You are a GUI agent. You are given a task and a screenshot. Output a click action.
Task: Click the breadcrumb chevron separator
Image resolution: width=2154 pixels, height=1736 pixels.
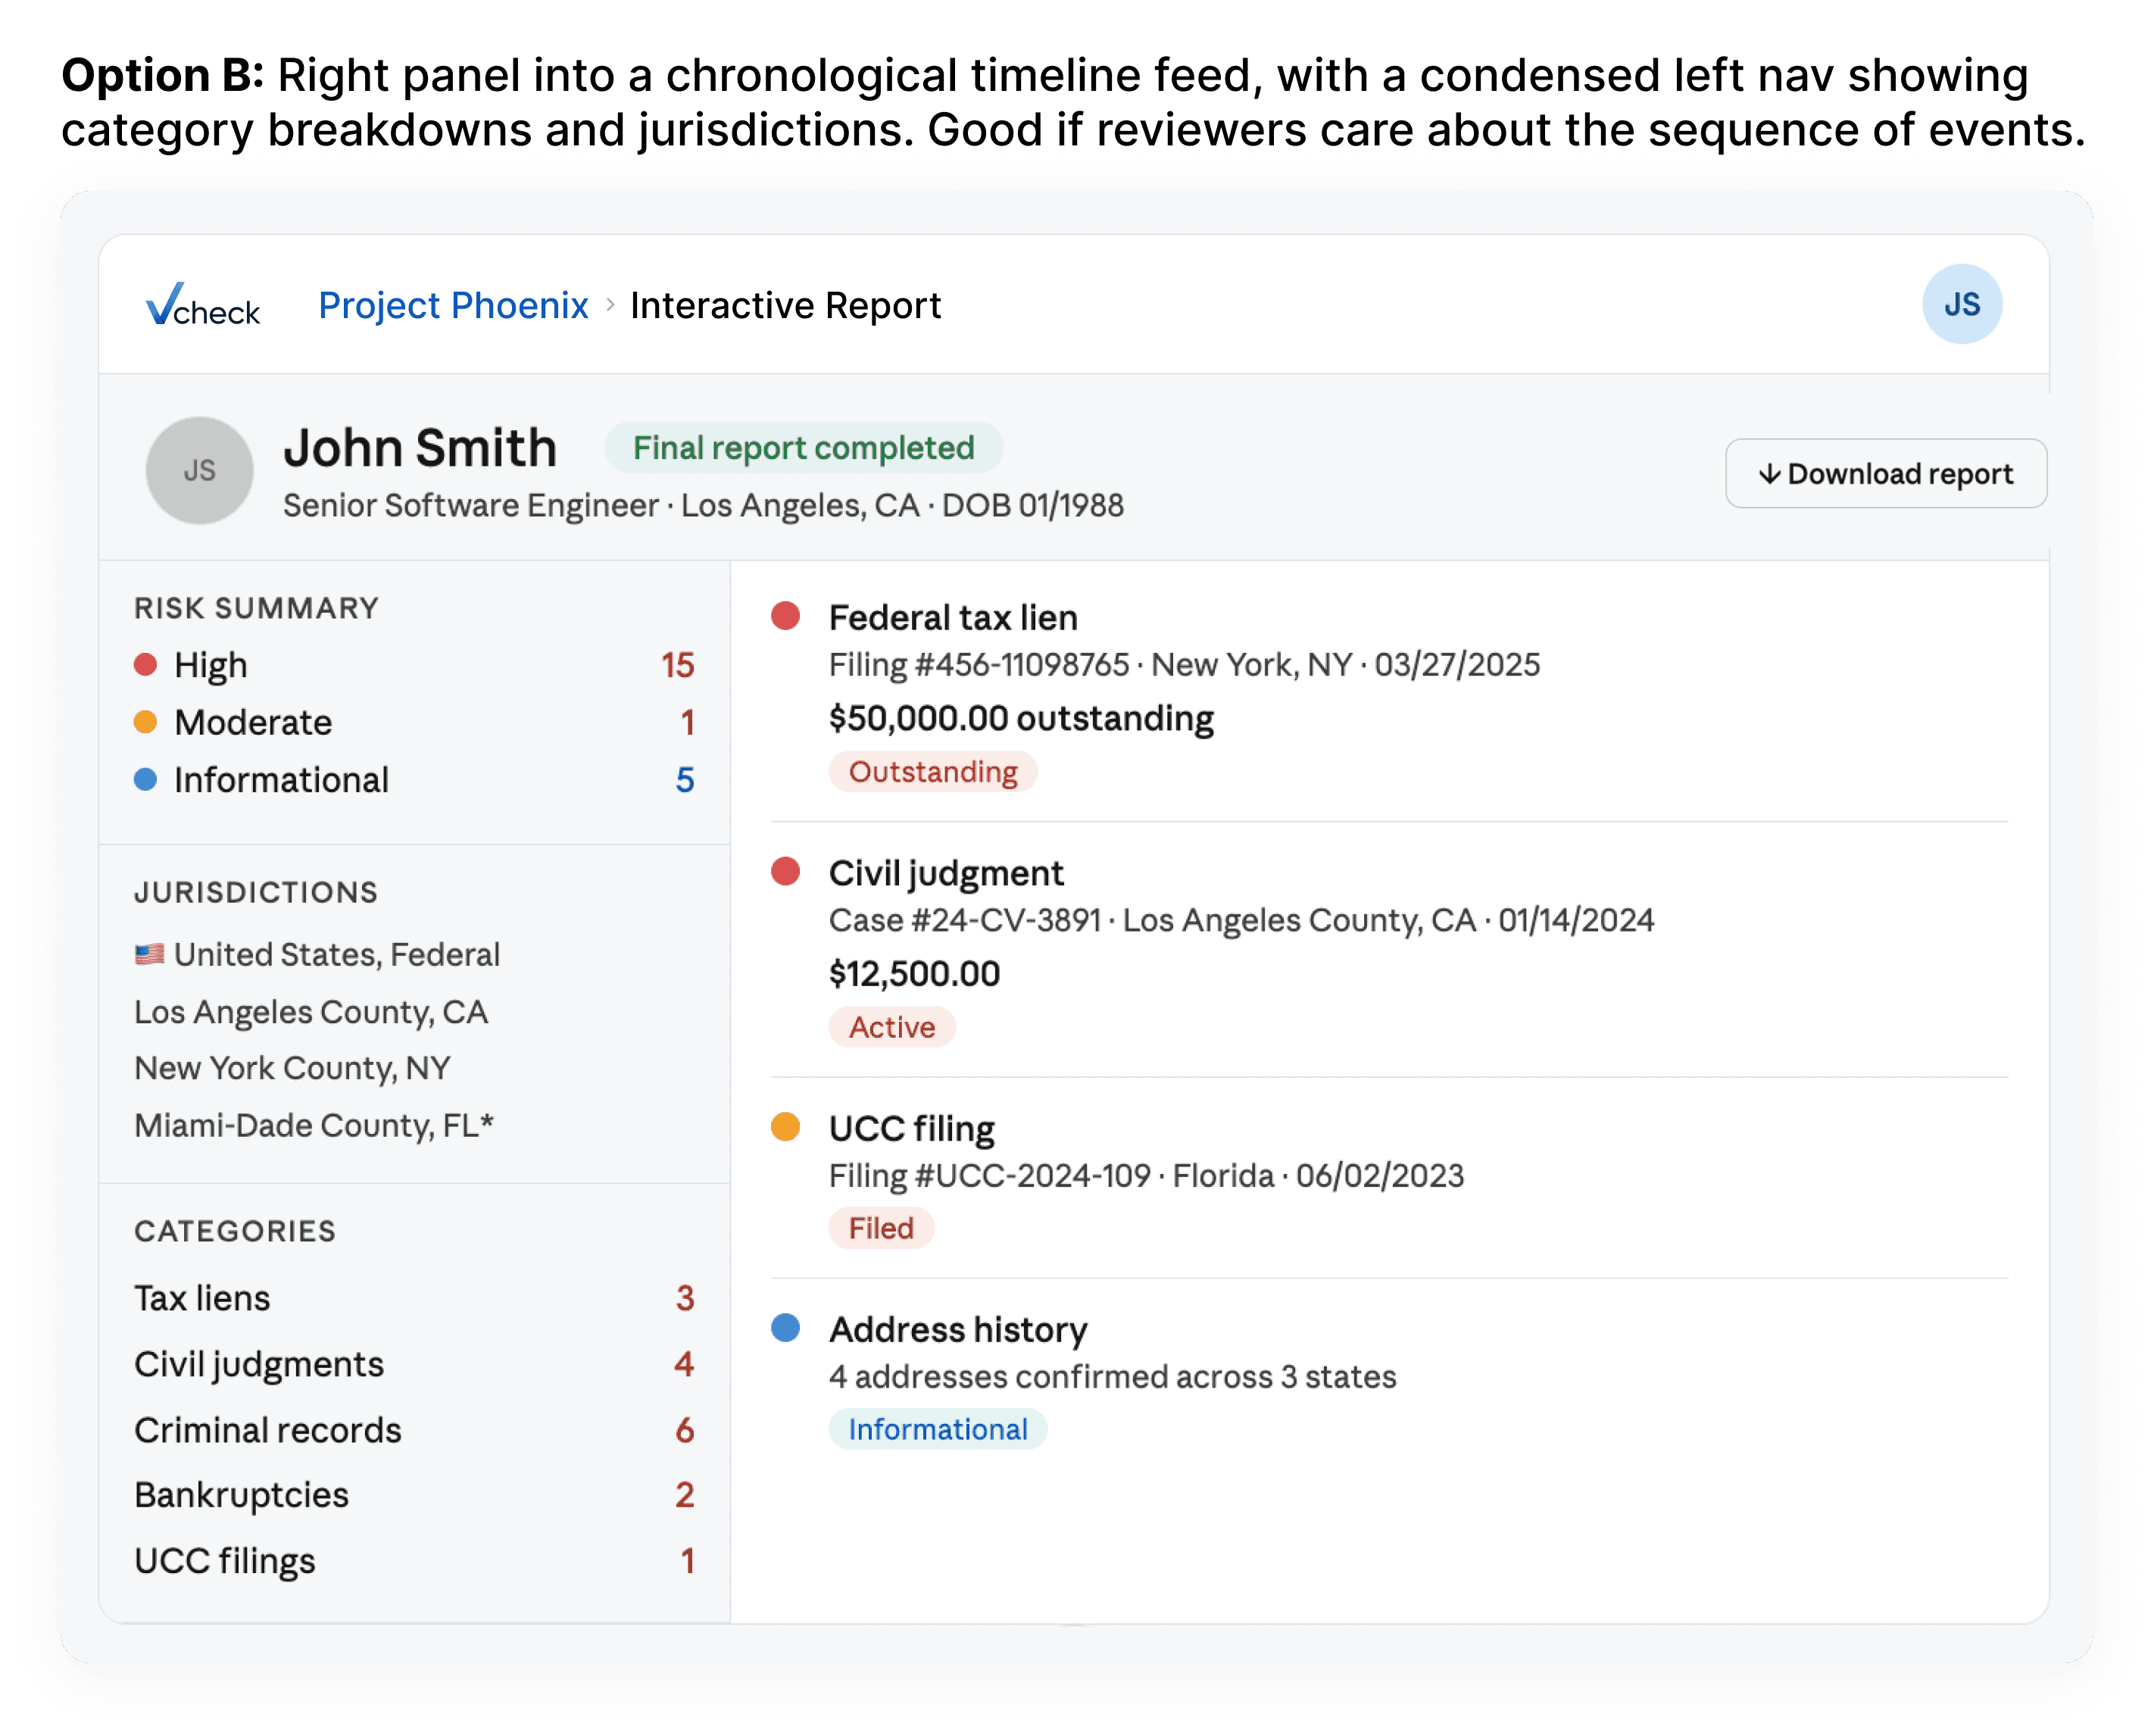(x=610, y=304)
